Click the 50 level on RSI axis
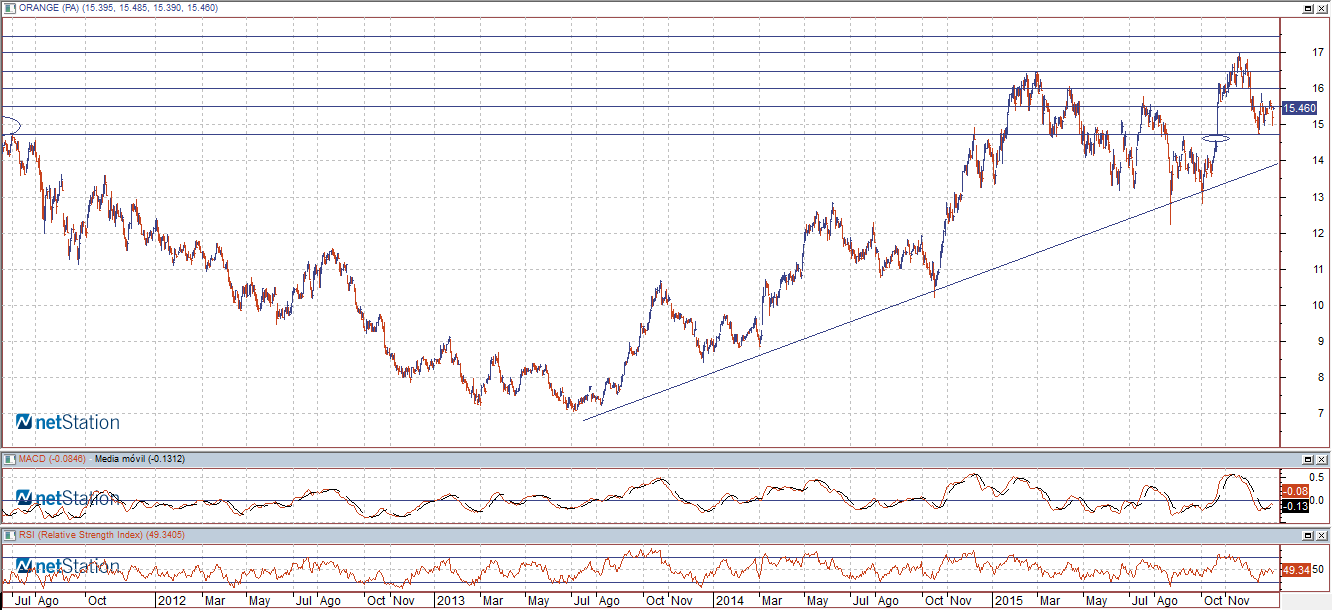Viewport: 1332px width, 610px height. tap(1319, 570)
